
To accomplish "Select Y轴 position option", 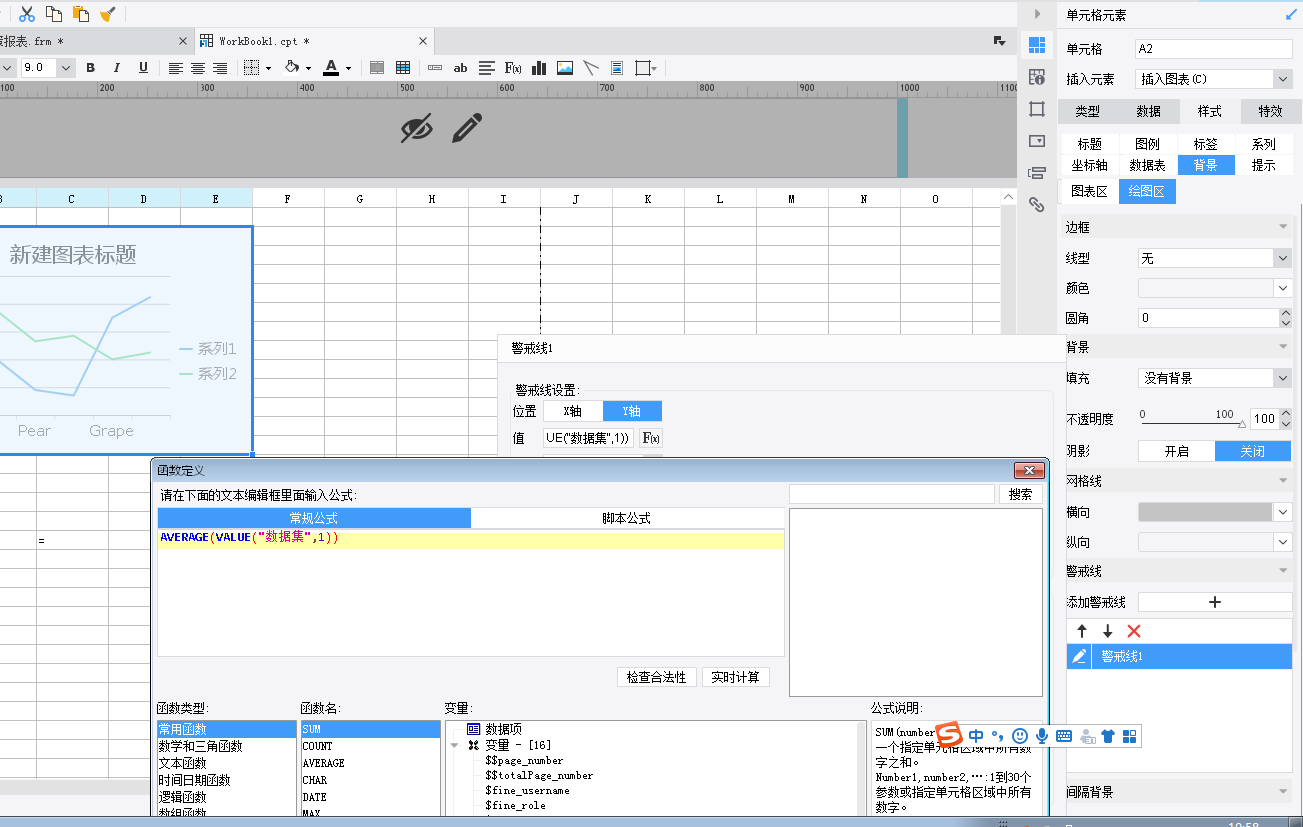I will coord(632,411).
